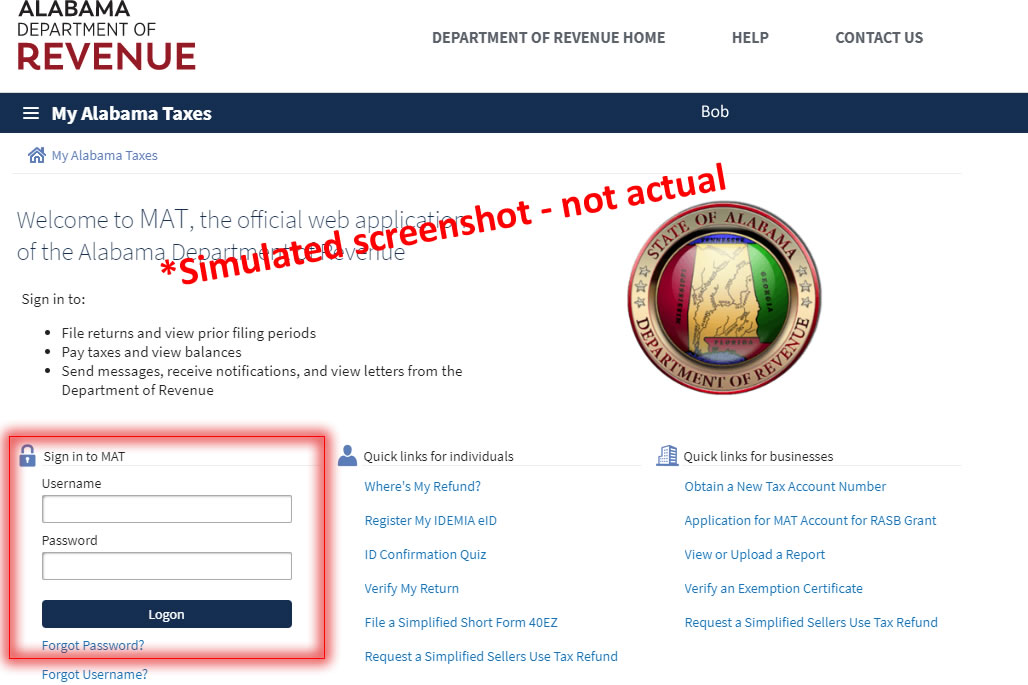
Task: Open Register My IDEMIA eID link
Action: click(x=430, y=520)
